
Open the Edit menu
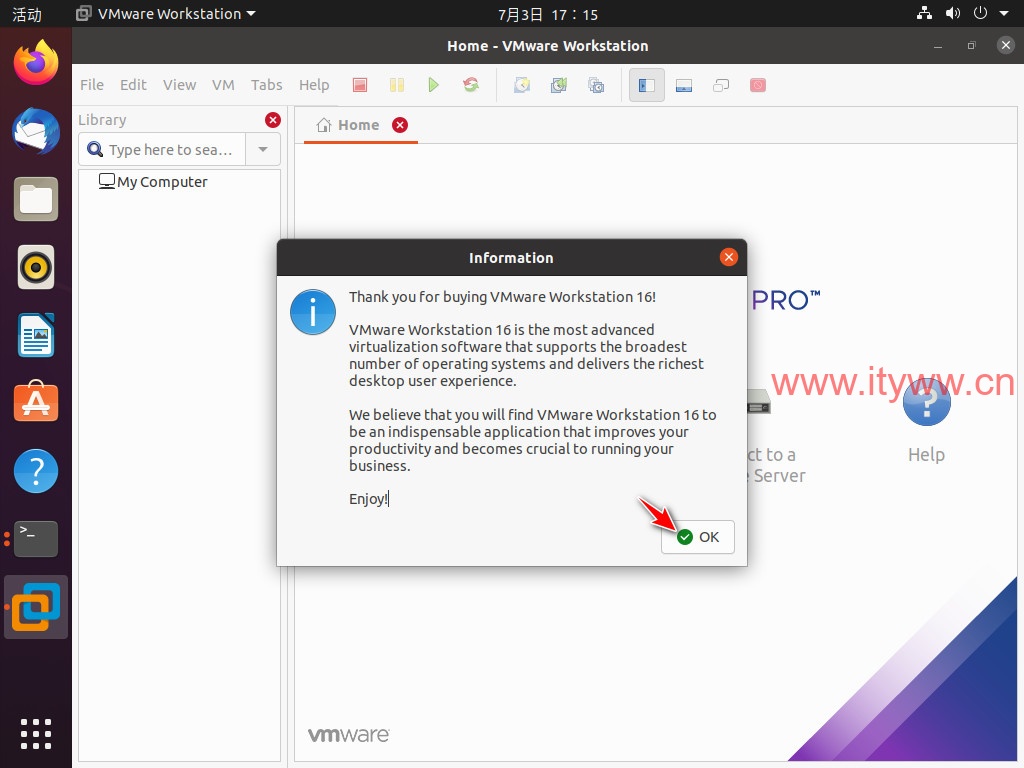[133, 85]
